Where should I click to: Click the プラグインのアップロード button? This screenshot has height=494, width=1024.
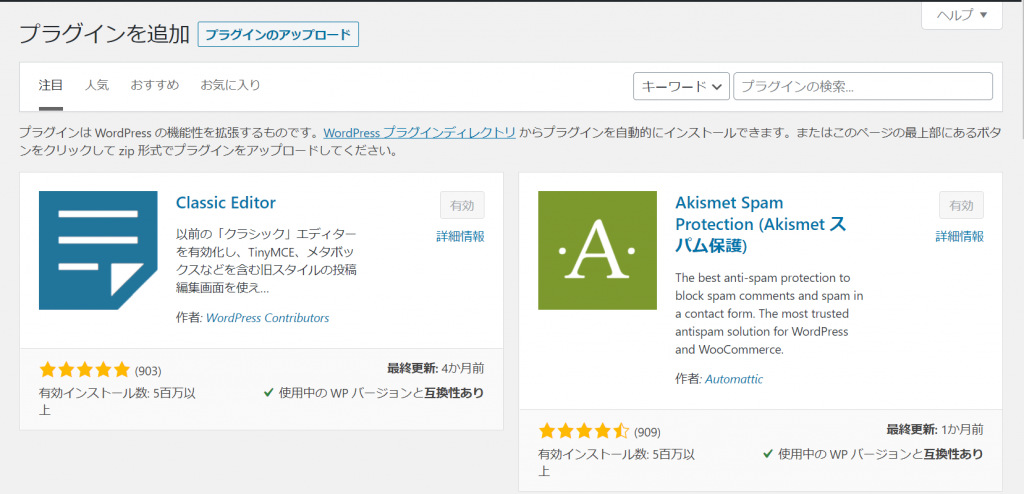[278, 35]
